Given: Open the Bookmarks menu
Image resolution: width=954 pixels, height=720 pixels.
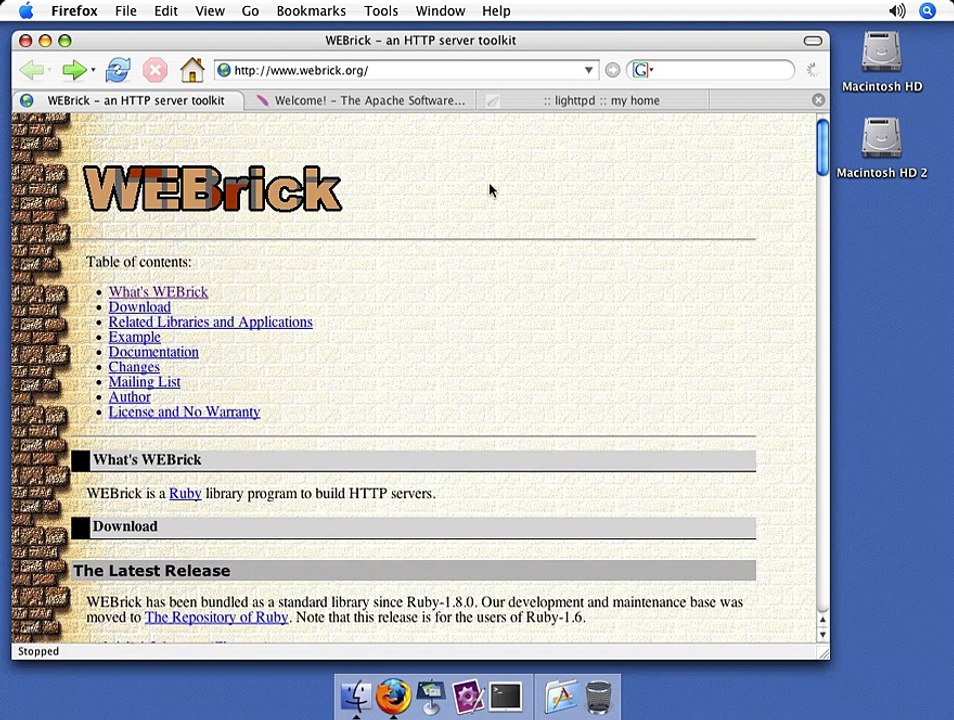Looking at the screenshot, I should 311,11.
